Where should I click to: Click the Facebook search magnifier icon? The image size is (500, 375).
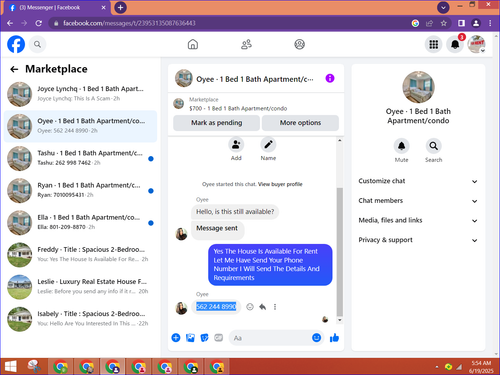pyautogui.click(x=37, y=44)
